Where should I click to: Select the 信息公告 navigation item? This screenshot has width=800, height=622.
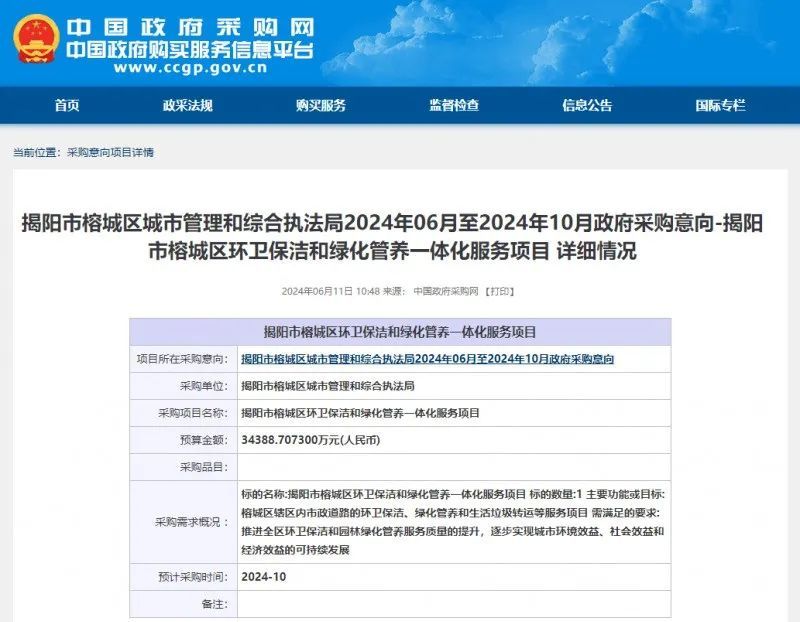[x=587, y=106]
